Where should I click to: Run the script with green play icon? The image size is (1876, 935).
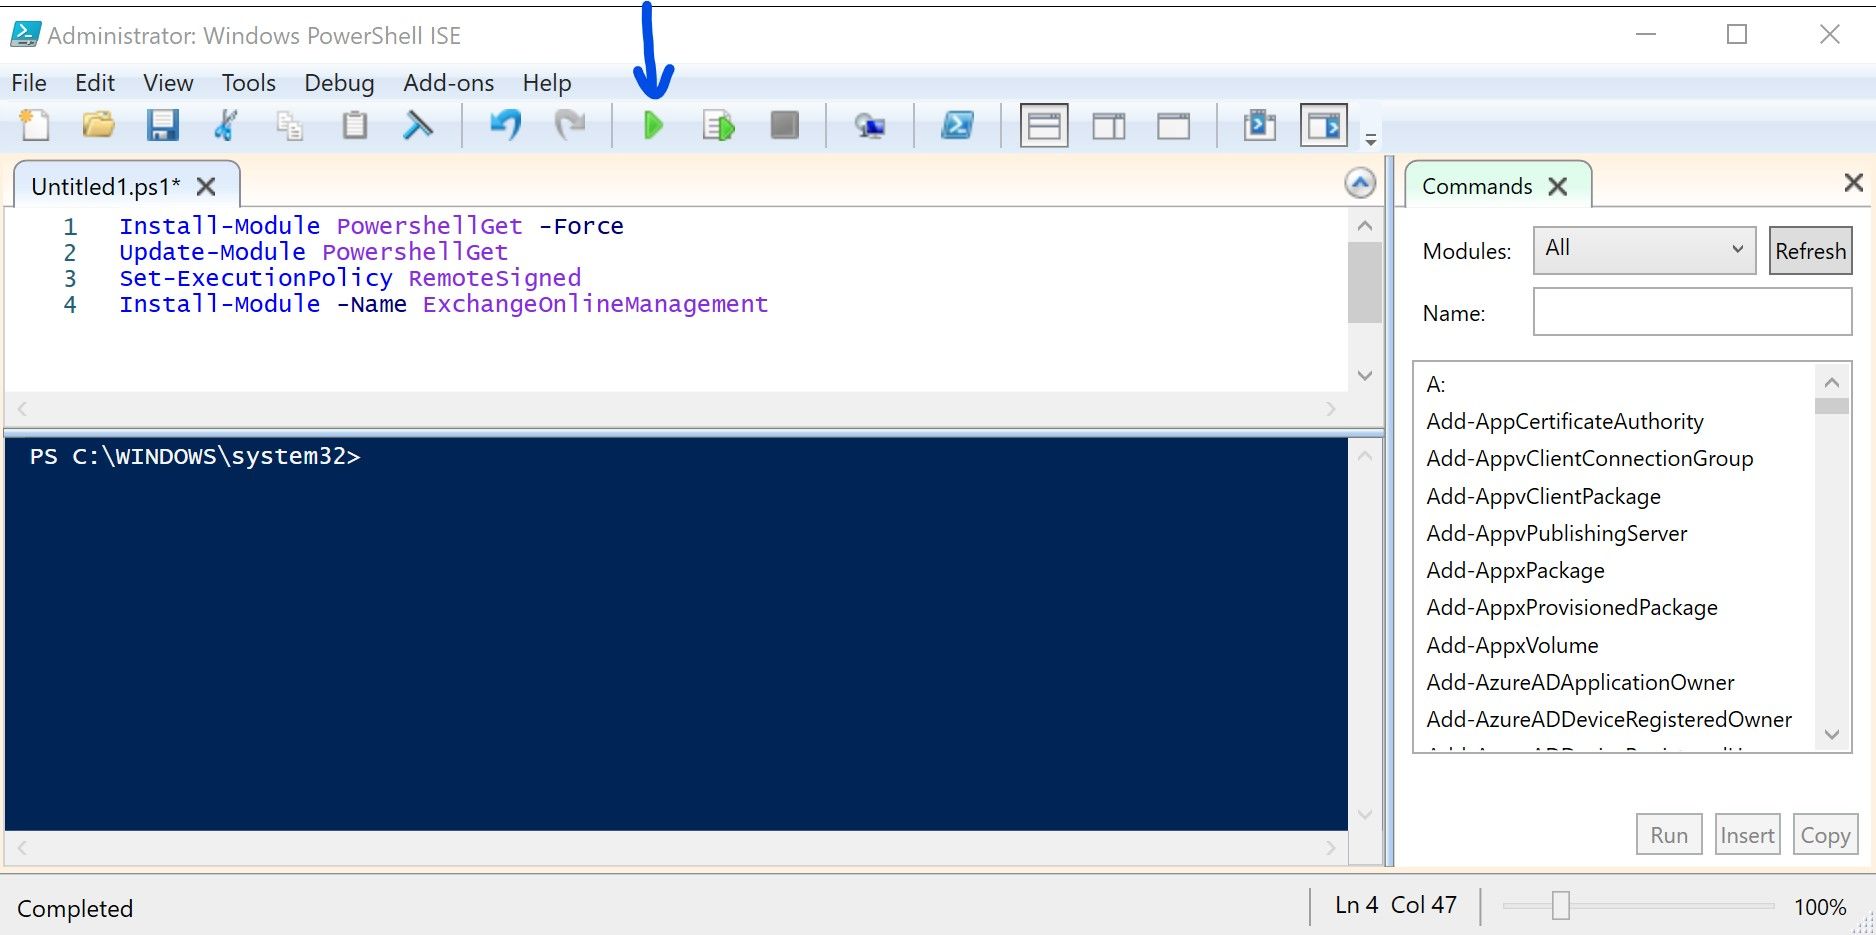coord(653,125)
